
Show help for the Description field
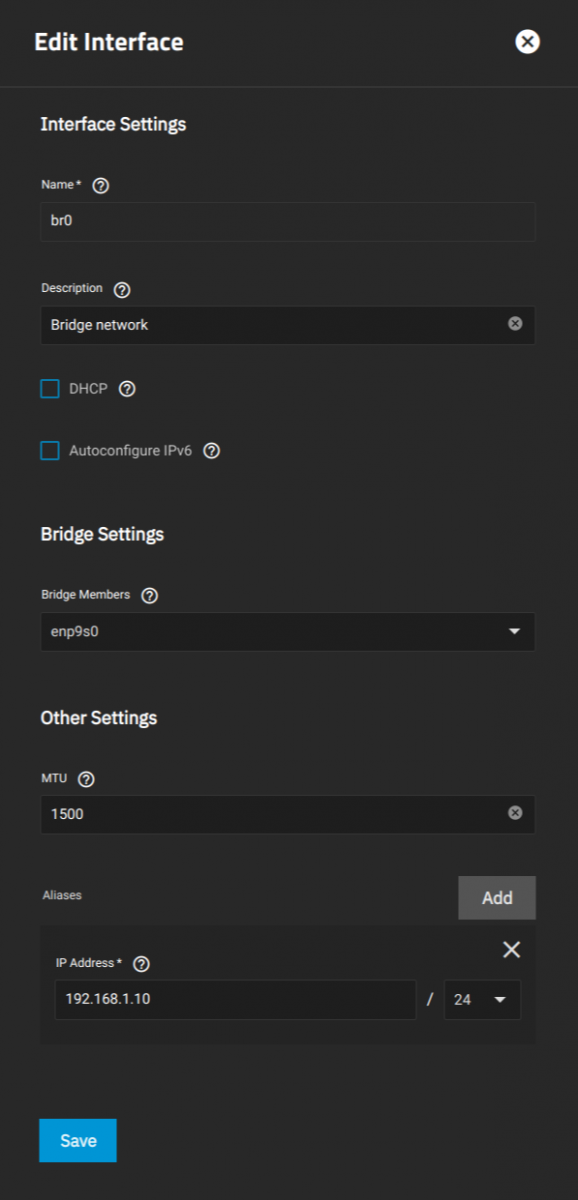(122, 290)
